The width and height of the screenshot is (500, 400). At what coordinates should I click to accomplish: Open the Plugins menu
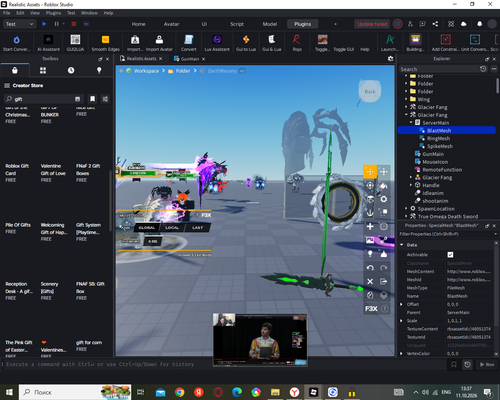coord(53,13)
